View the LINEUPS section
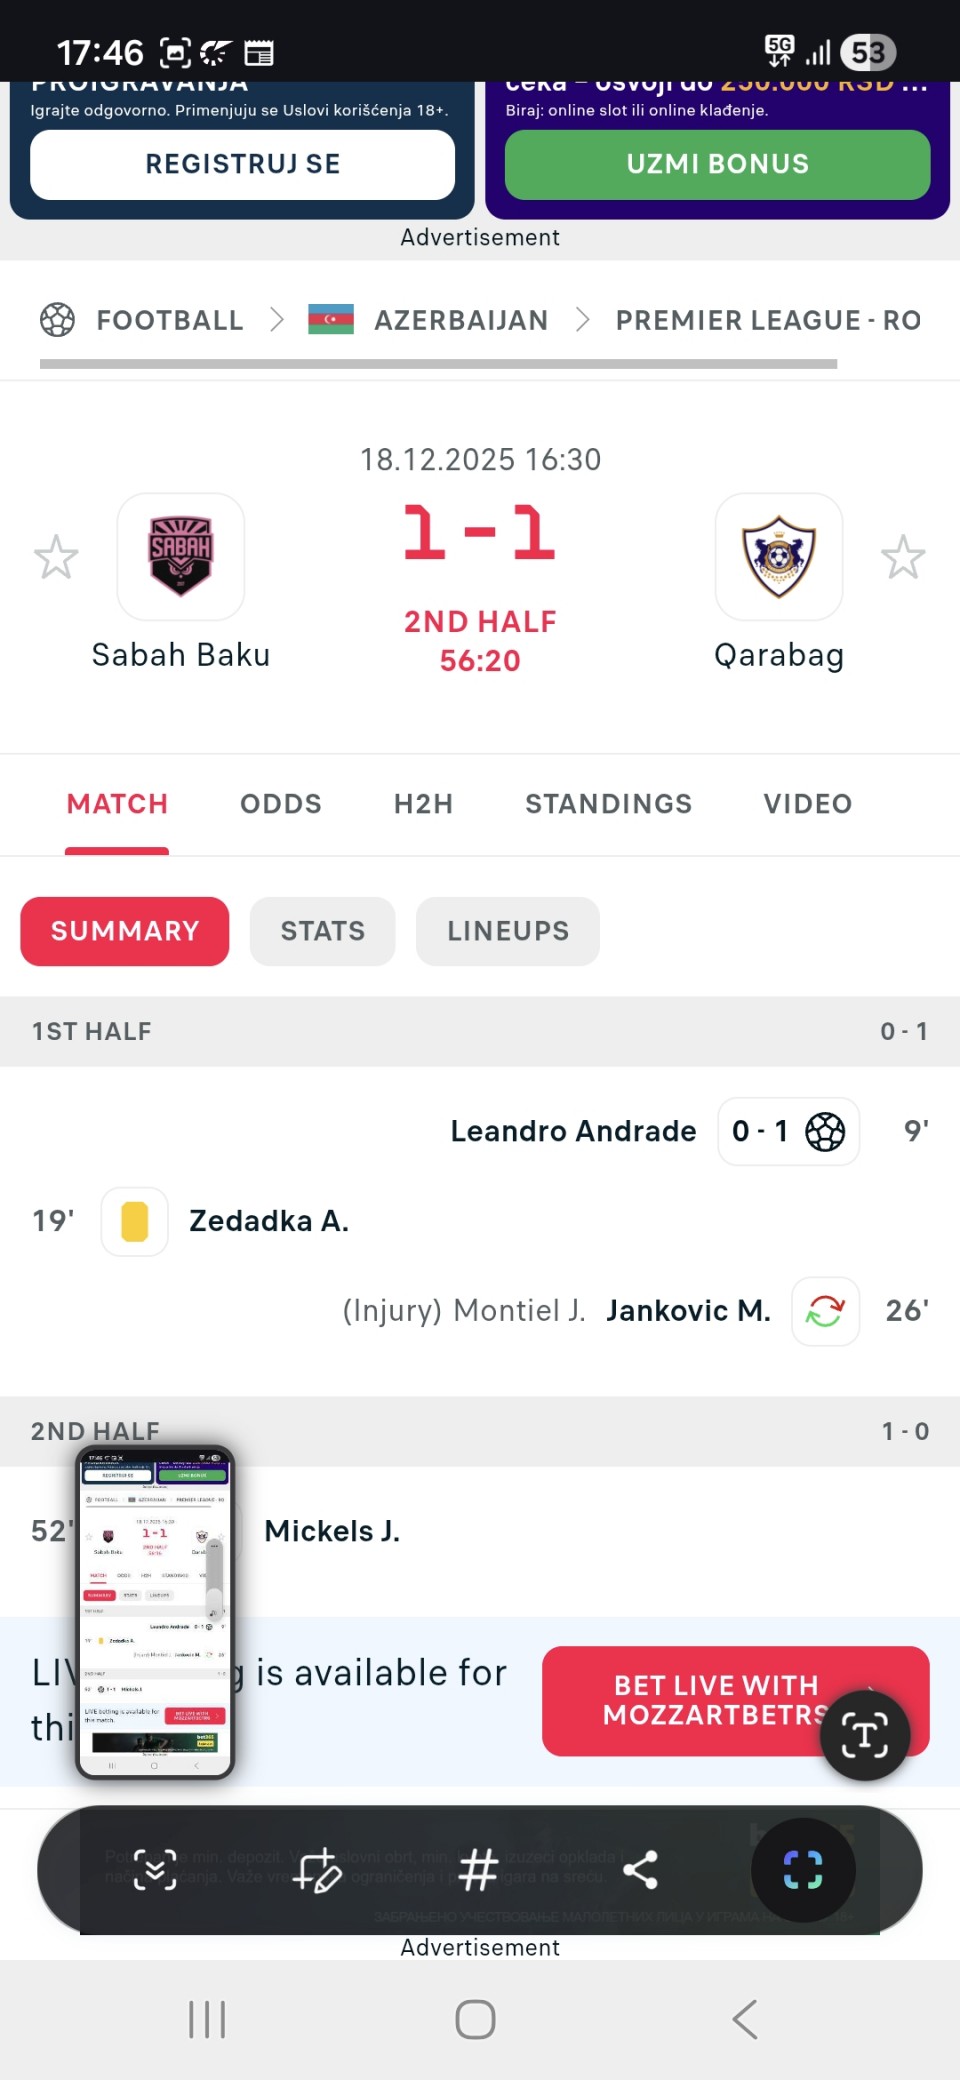 click(508, 931)
